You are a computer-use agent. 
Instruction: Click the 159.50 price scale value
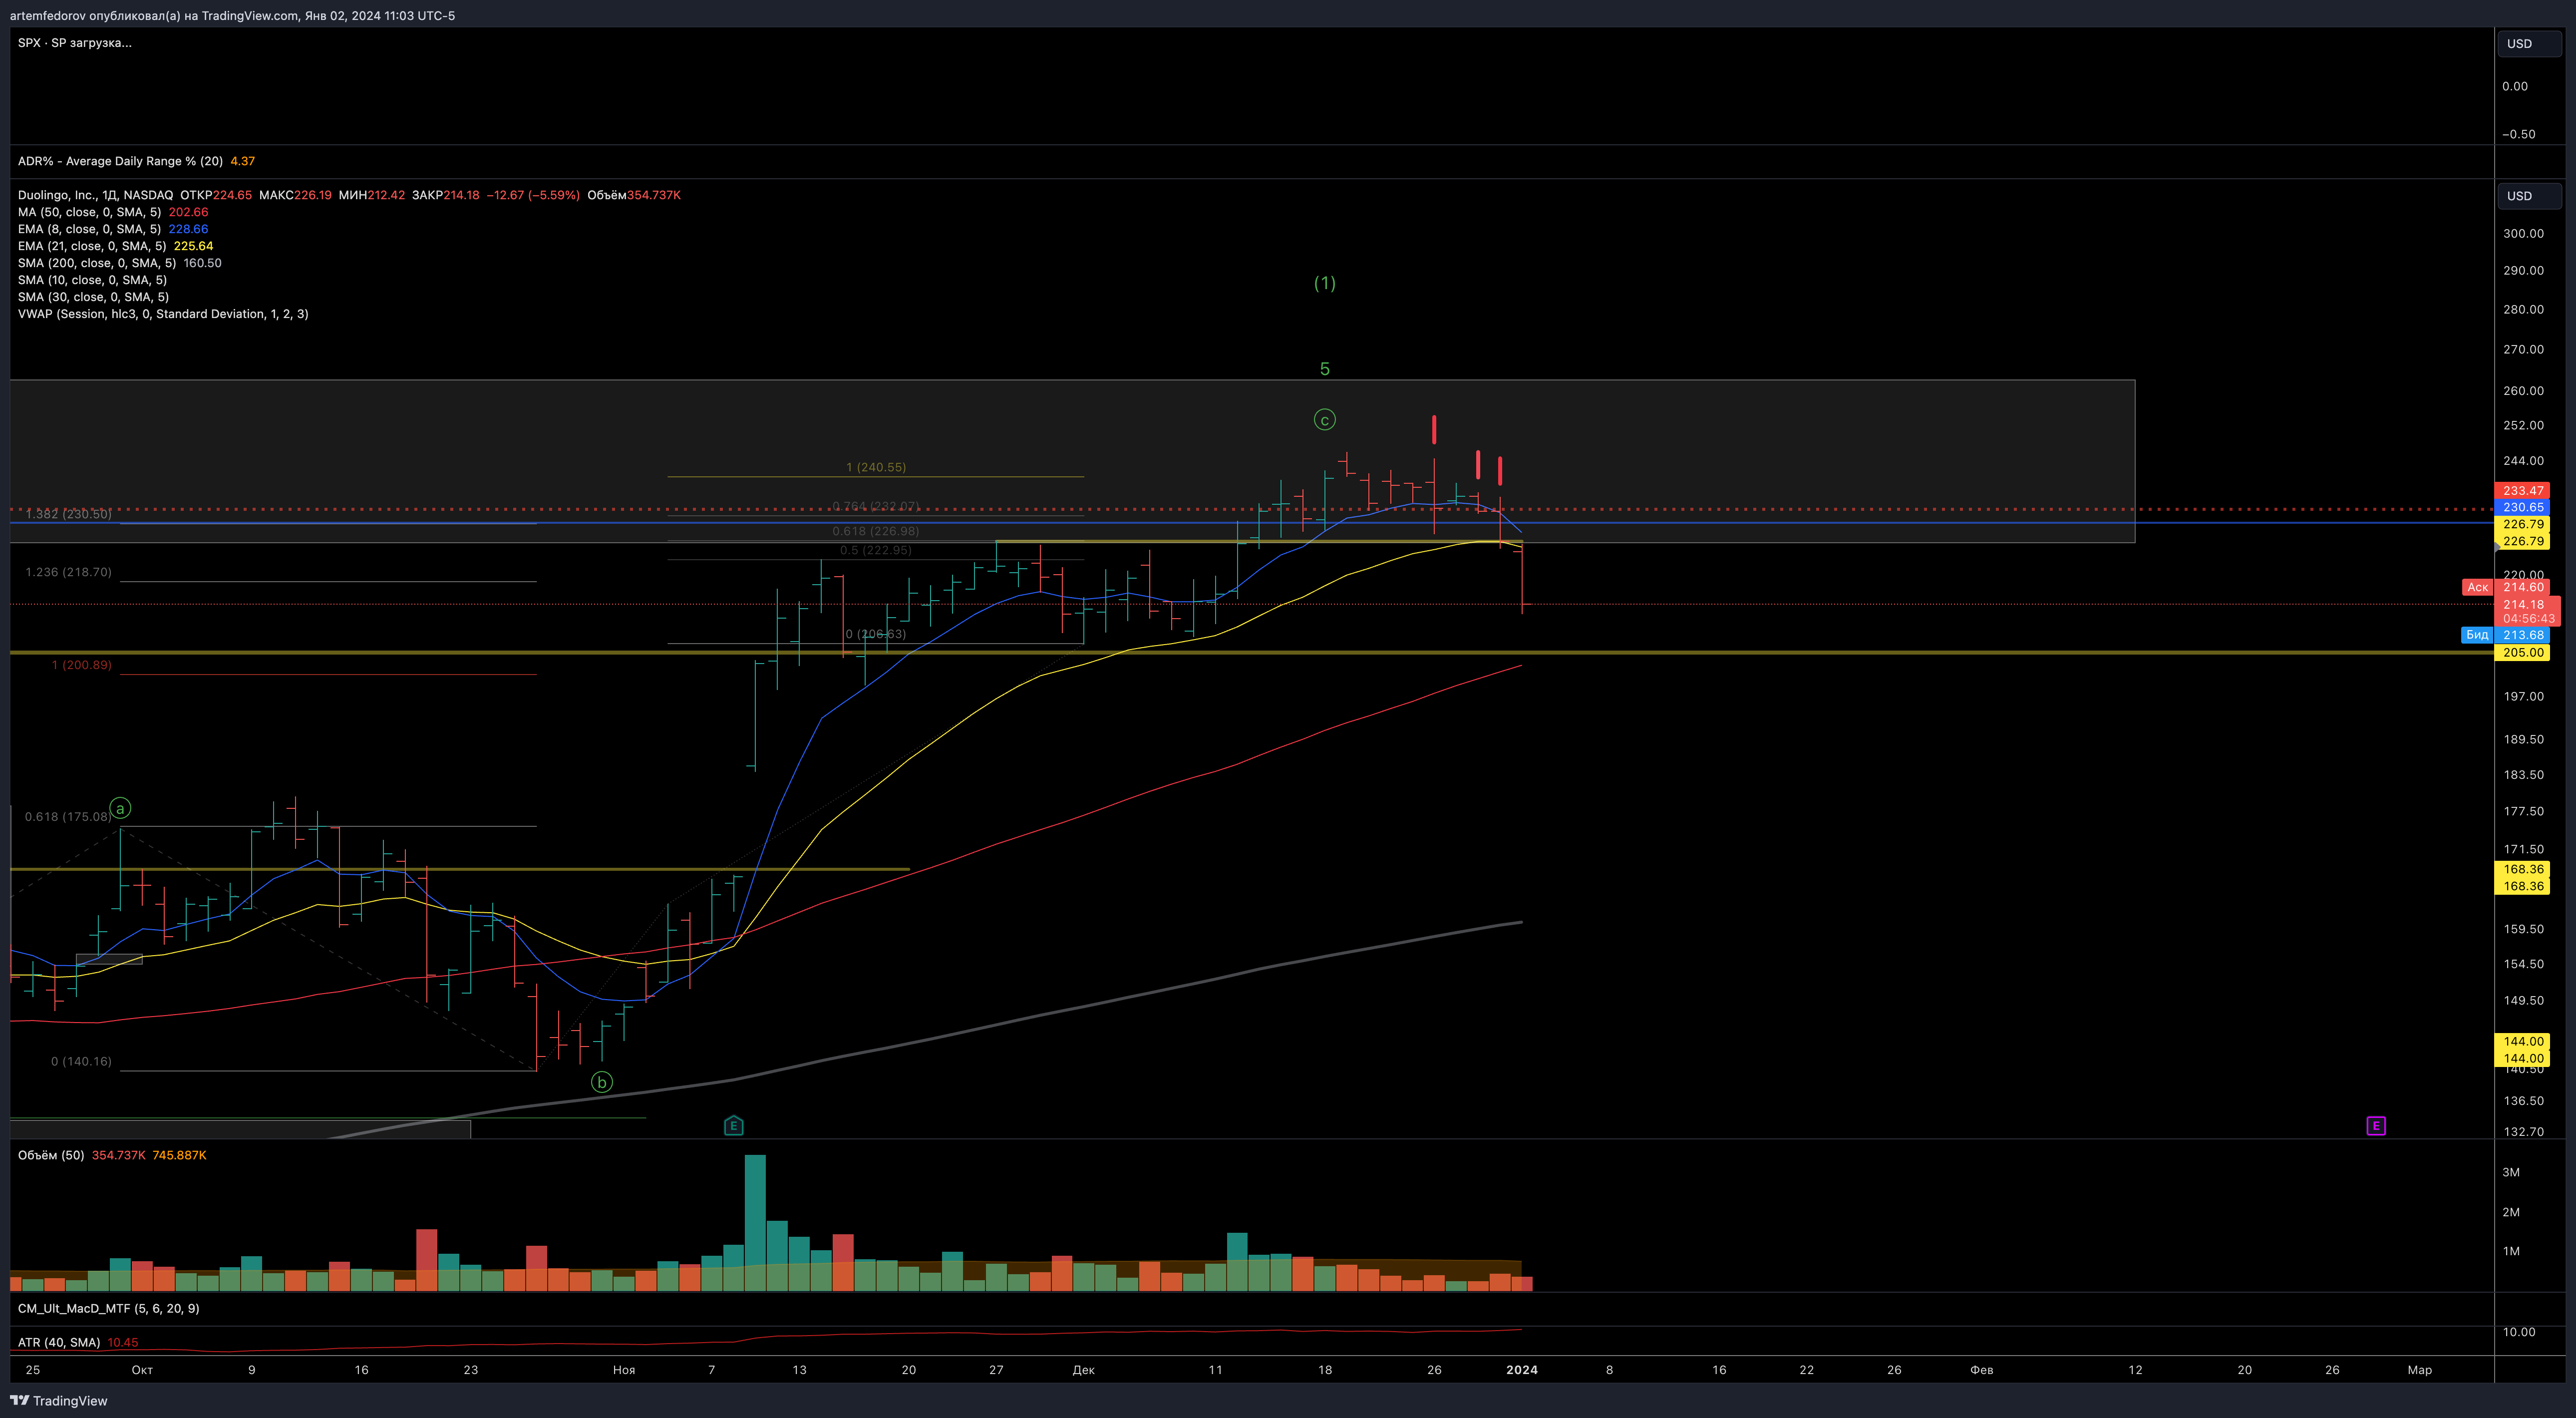pyautogui.click(x=2523, y=929)
